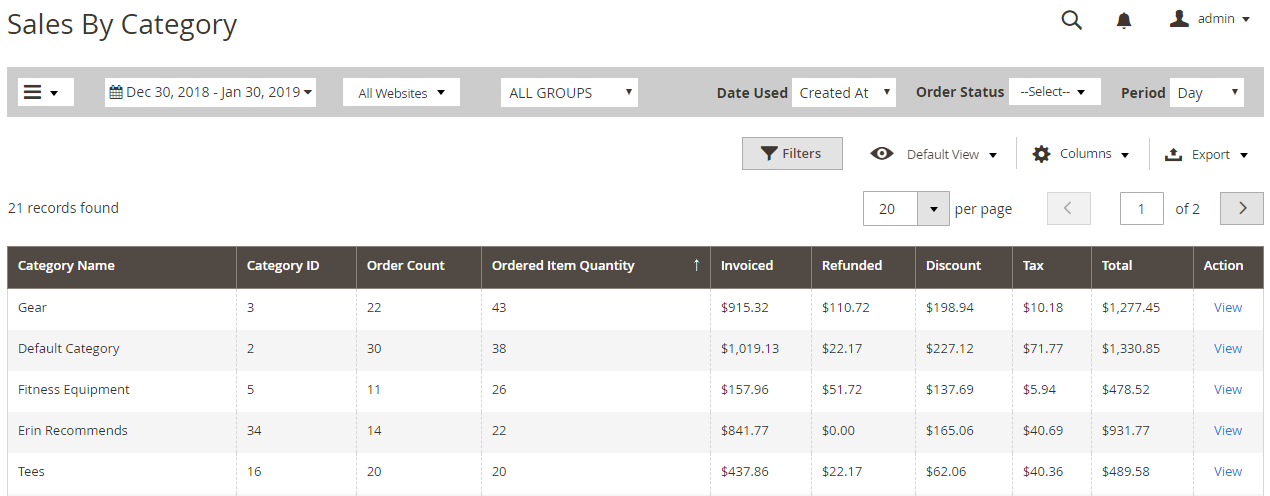Open the hamburger report menu

tap(41, 92)
